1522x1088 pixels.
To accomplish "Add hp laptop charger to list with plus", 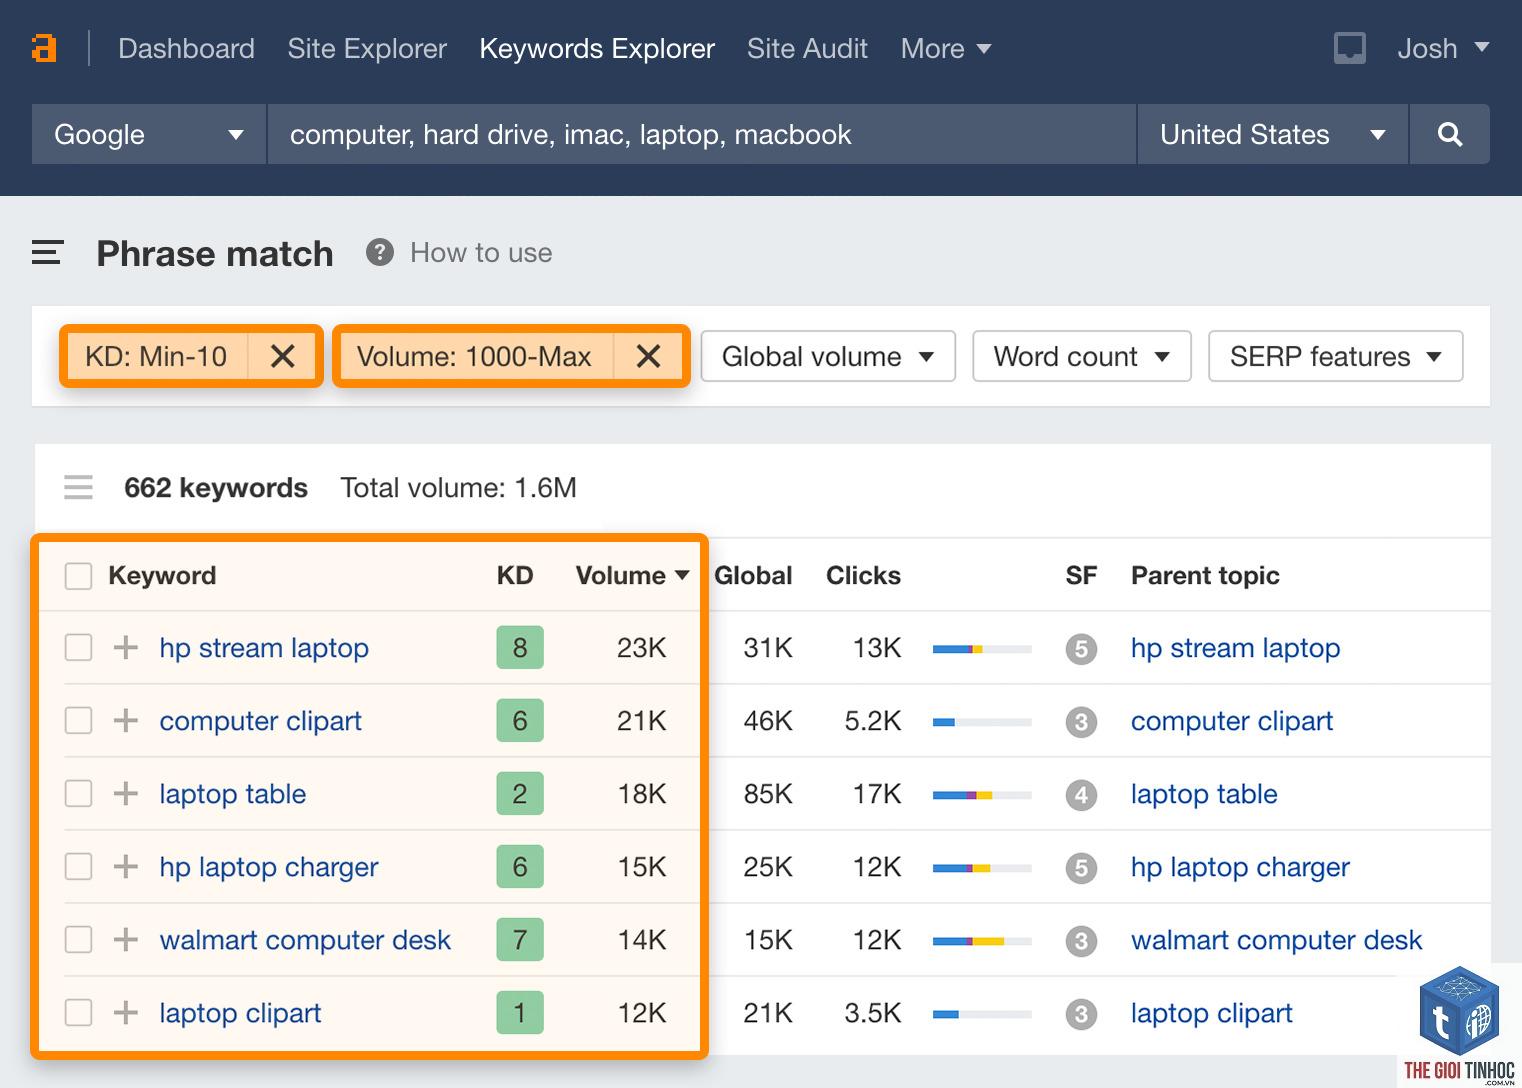I will pos(126,866).
